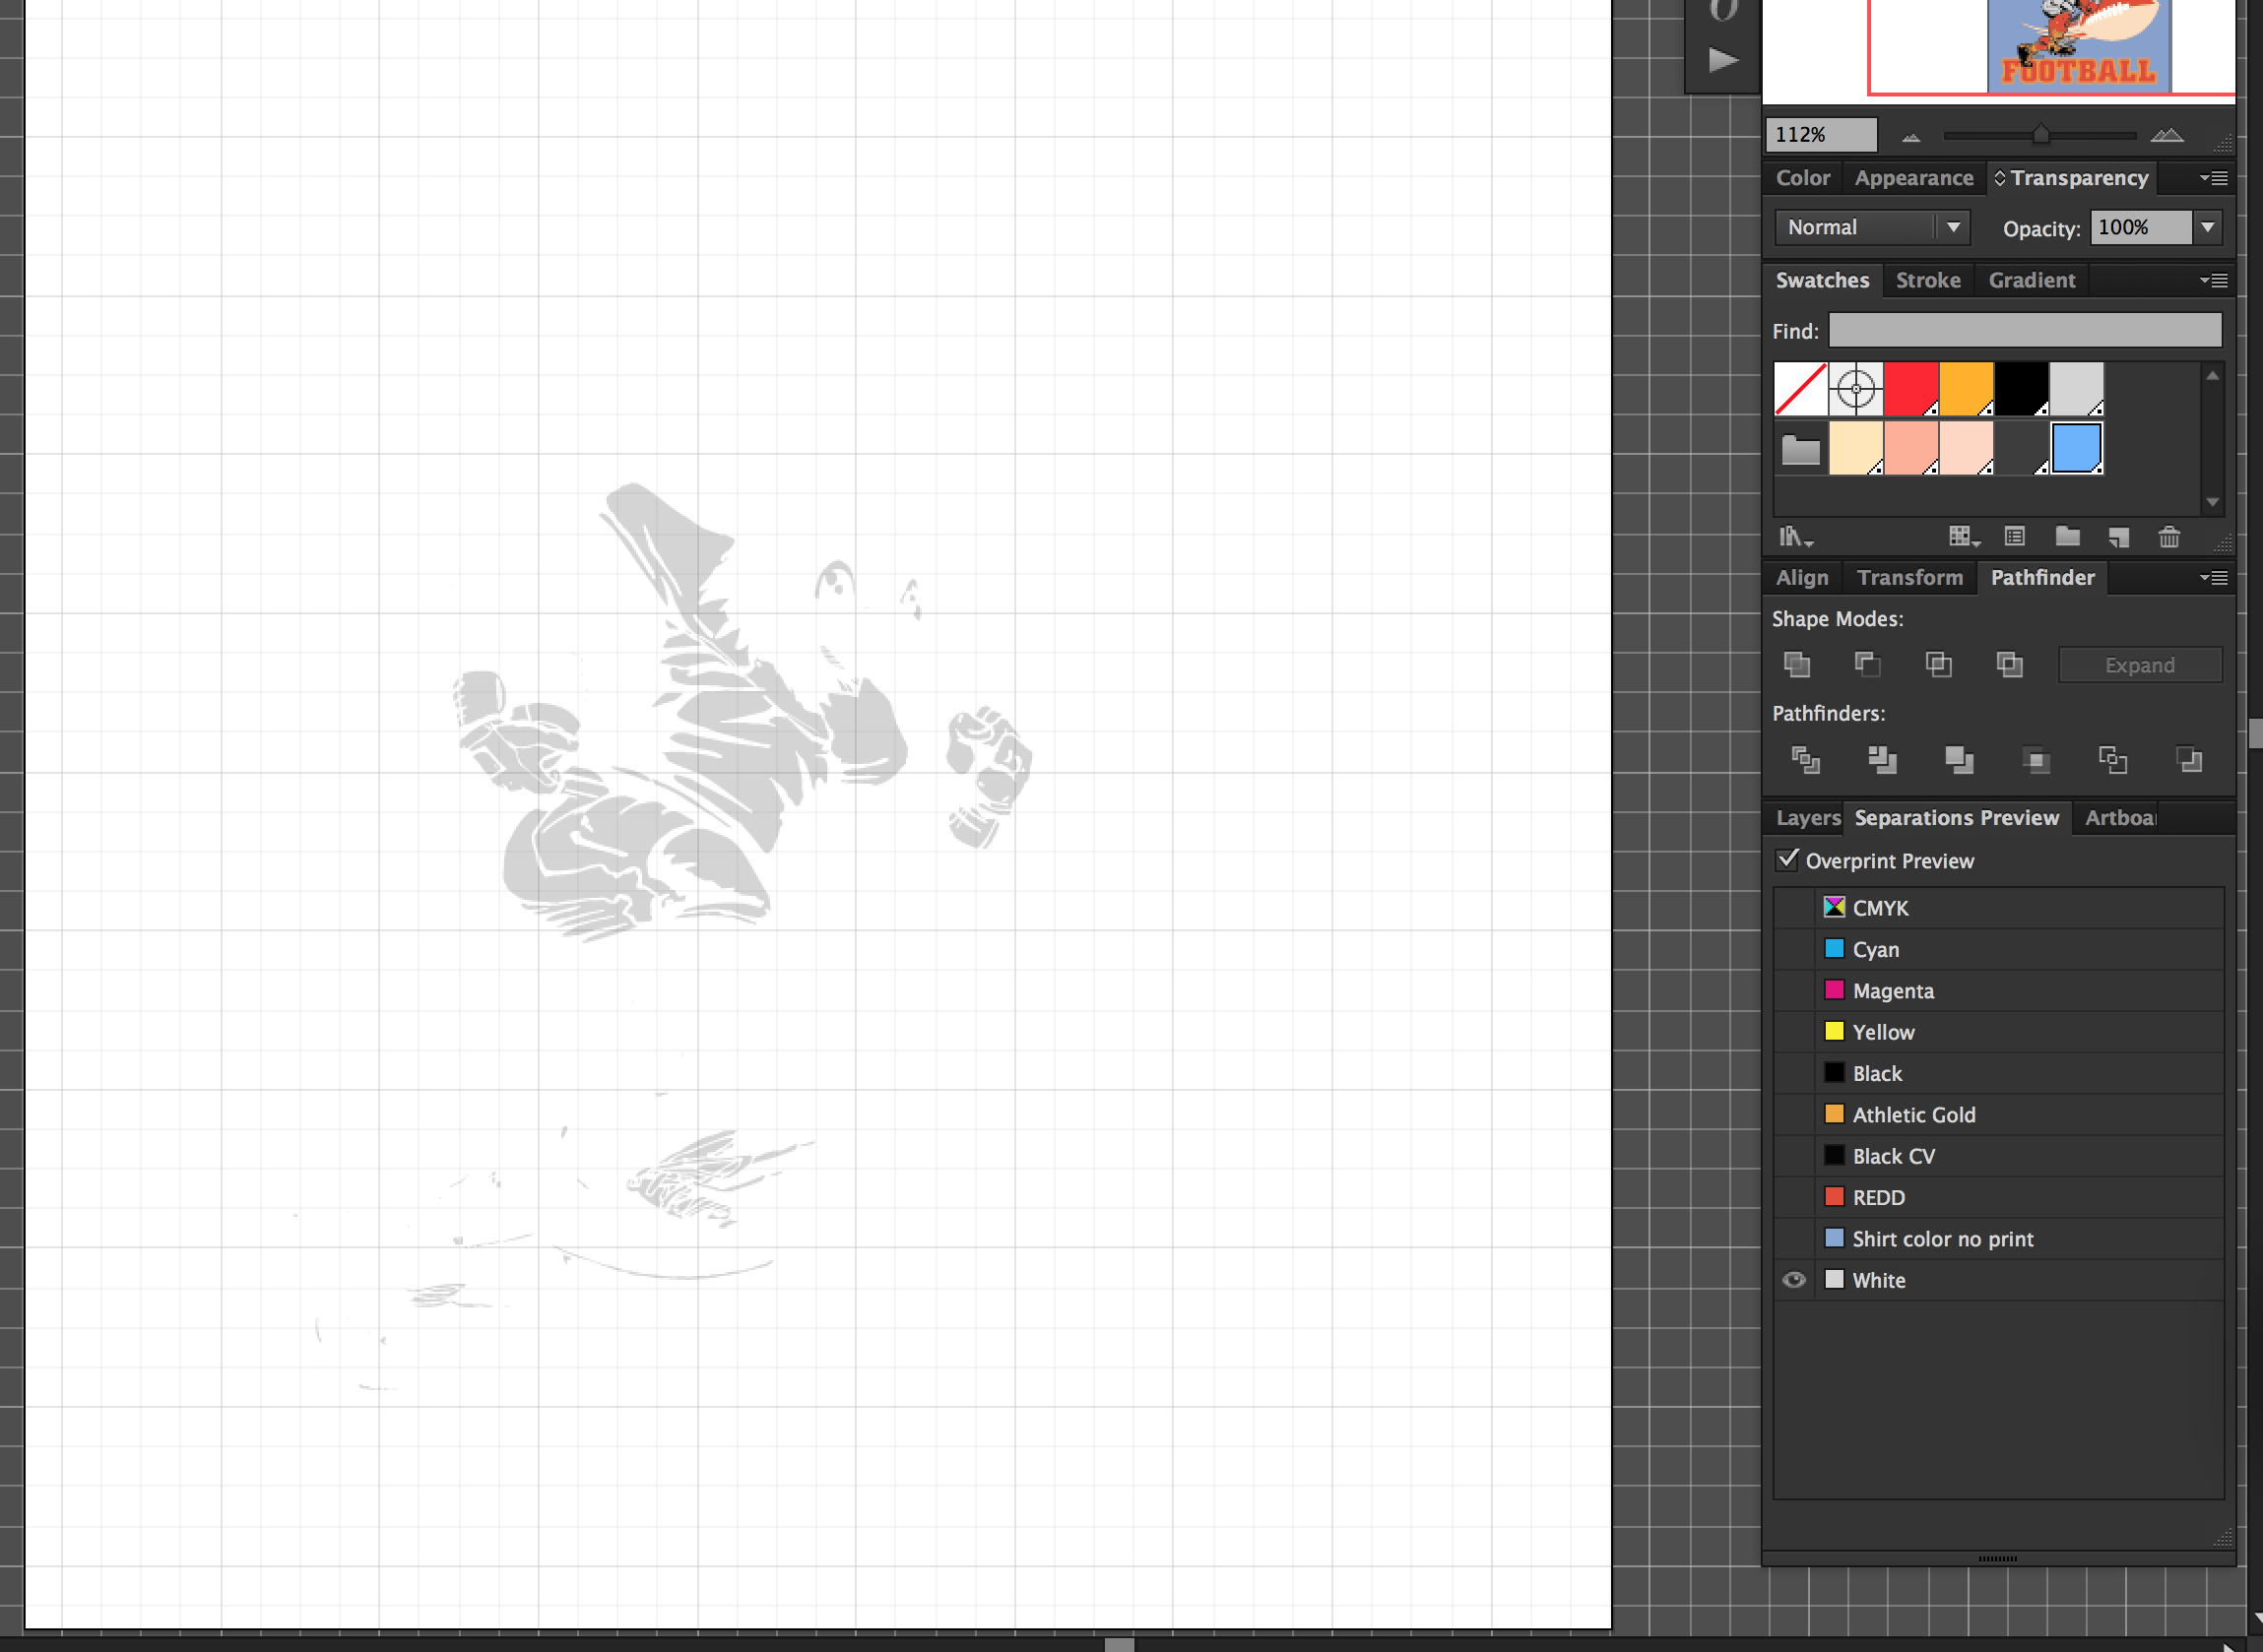
Task: Select the black spot color swatch
Action: click(2021, 389)
